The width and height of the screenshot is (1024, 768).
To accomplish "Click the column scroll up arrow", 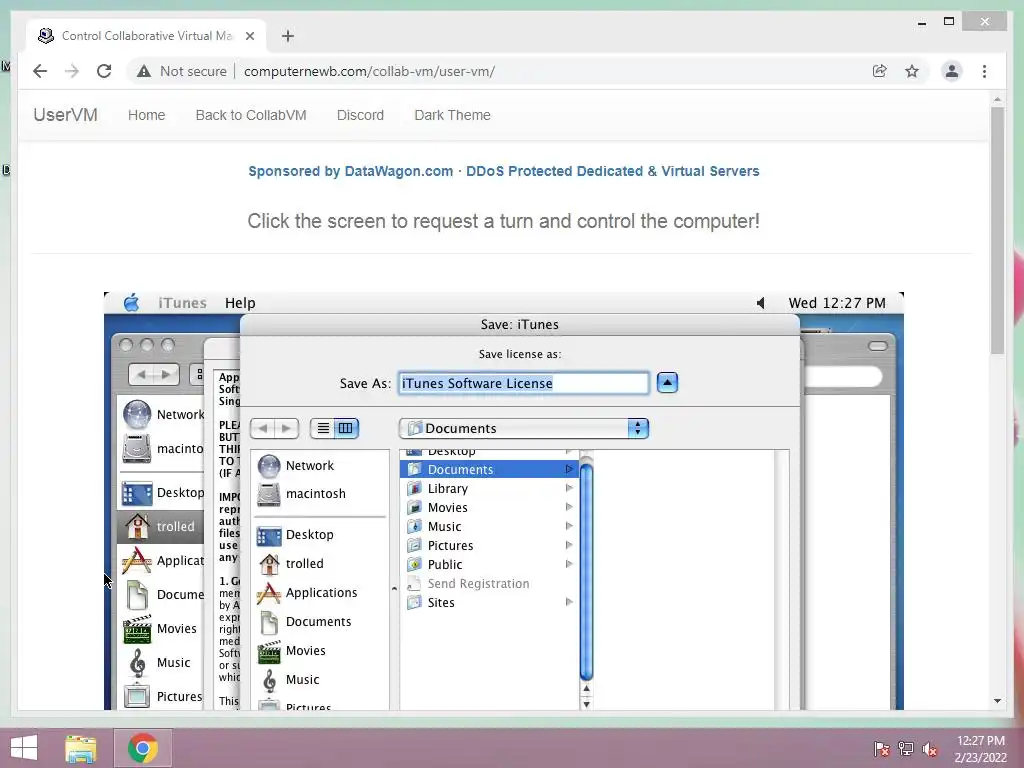I will point(586,688).
